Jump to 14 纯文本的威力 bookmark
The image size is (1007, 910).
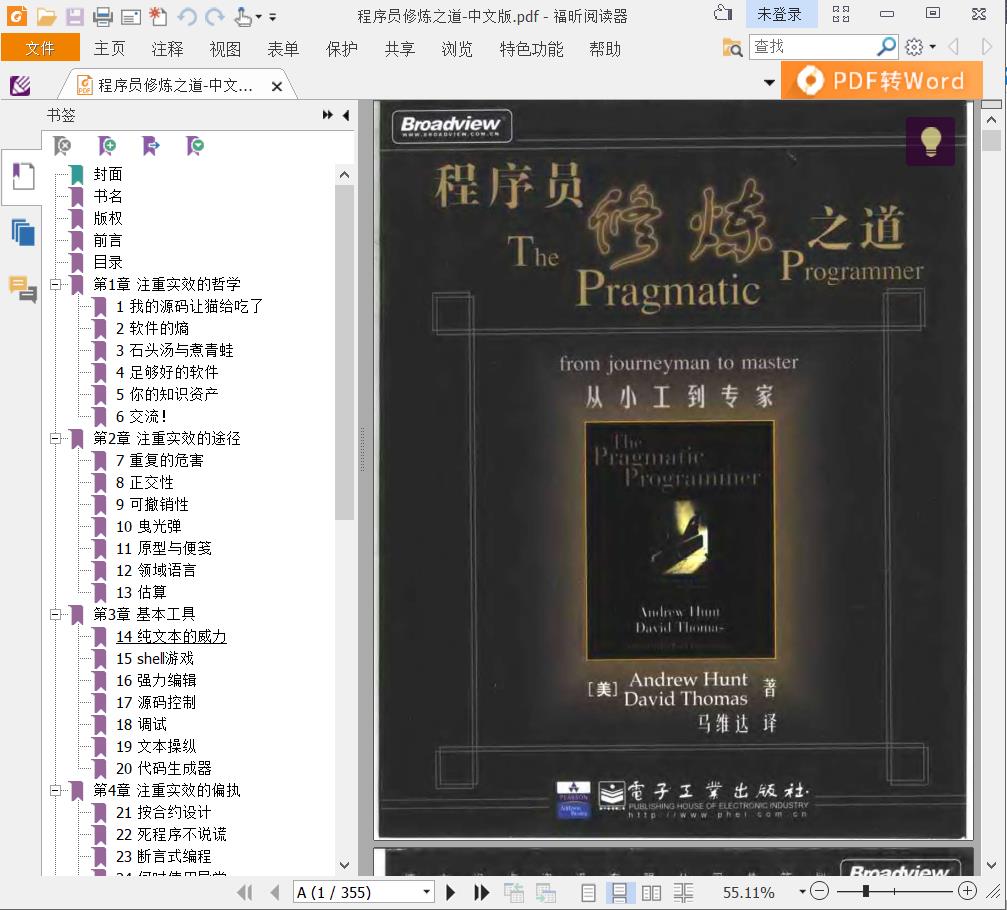(x=171, y=636)
